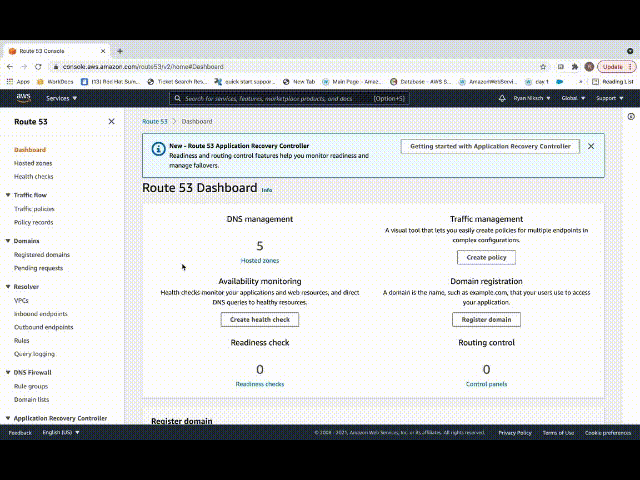Open Policy records in the sidebar
Viewport: 640px width, 480px height.
pyautogui.click(x=33, y=222)
